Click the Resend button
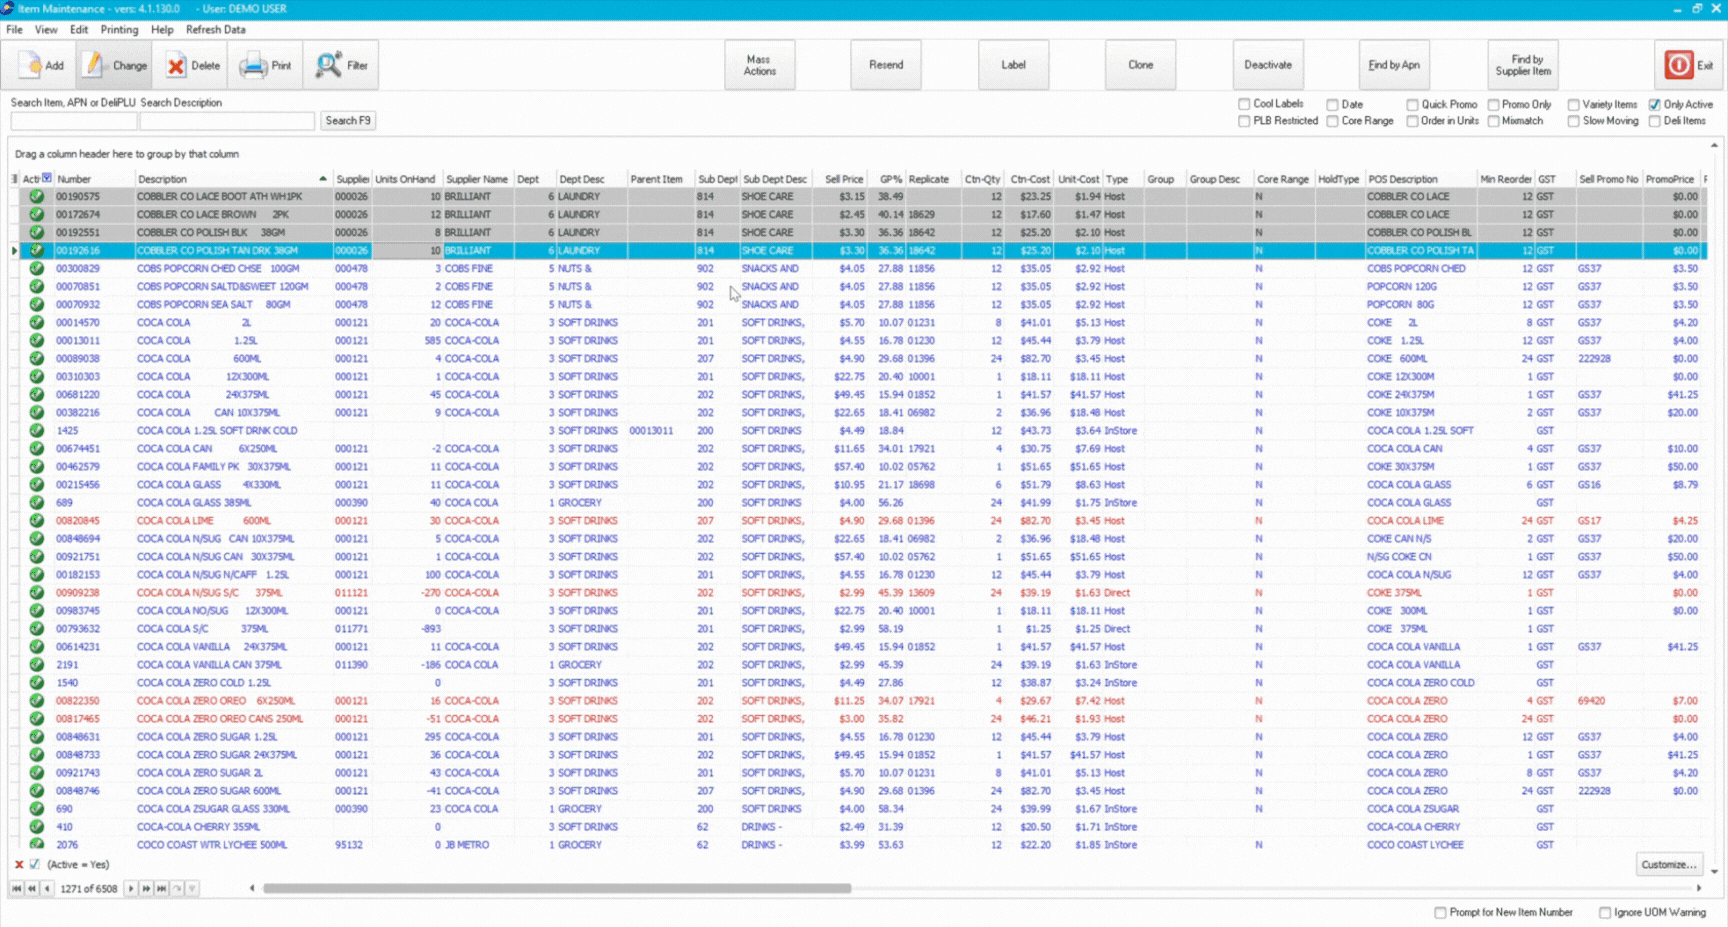 pyautogui.click(x=886, y=65)
